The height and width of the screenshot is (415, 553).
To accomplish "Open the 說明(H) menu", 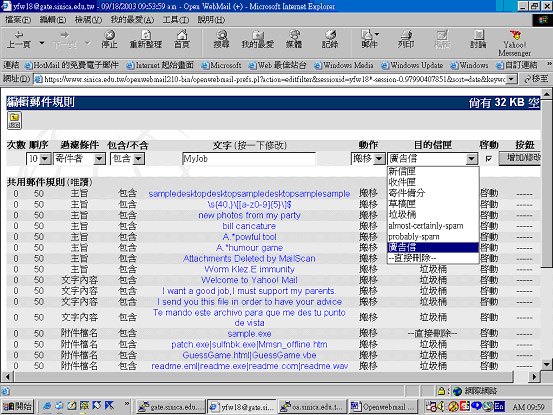I will click(211, 20).
